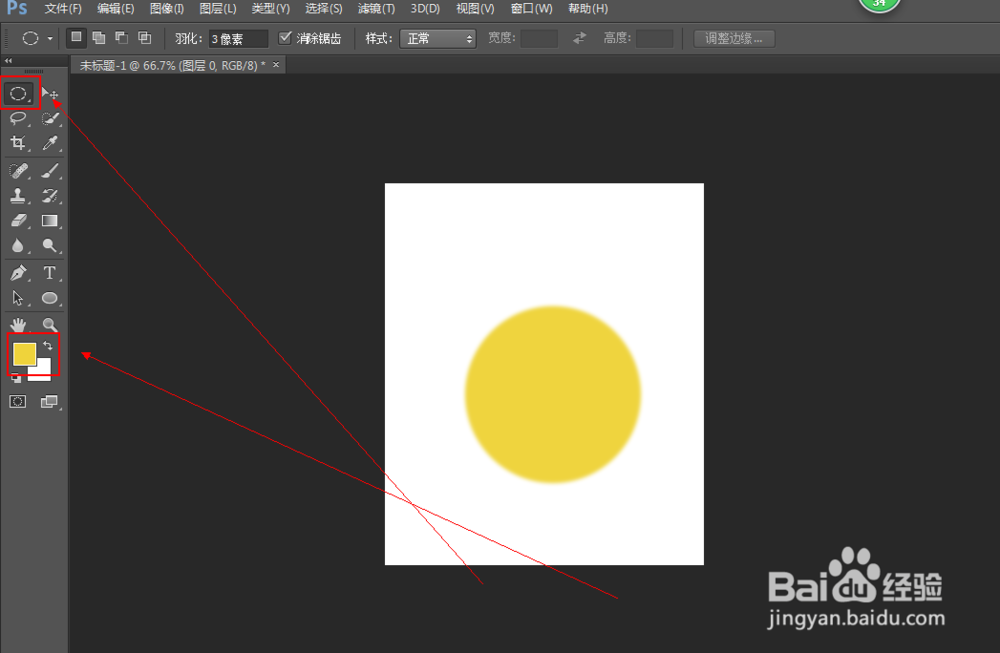Select the Blur tool

point(18,246)
